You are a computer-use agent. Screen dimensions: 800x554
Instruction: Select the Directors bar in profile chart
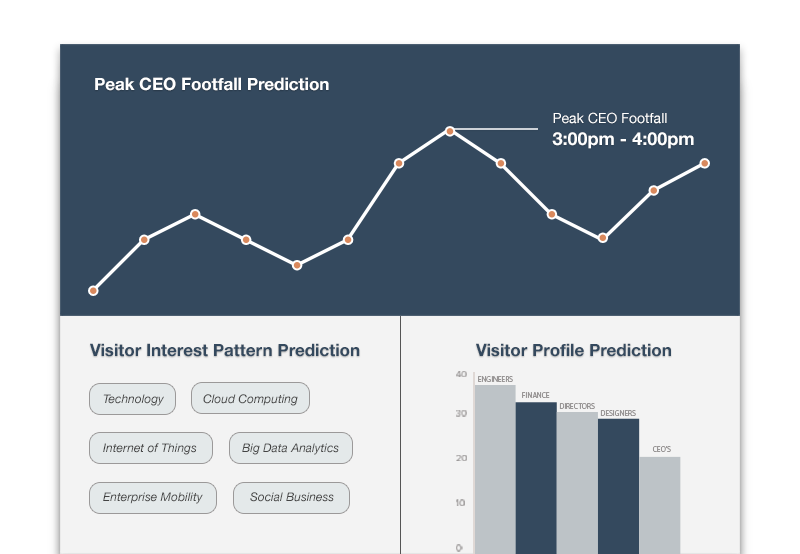577,483
